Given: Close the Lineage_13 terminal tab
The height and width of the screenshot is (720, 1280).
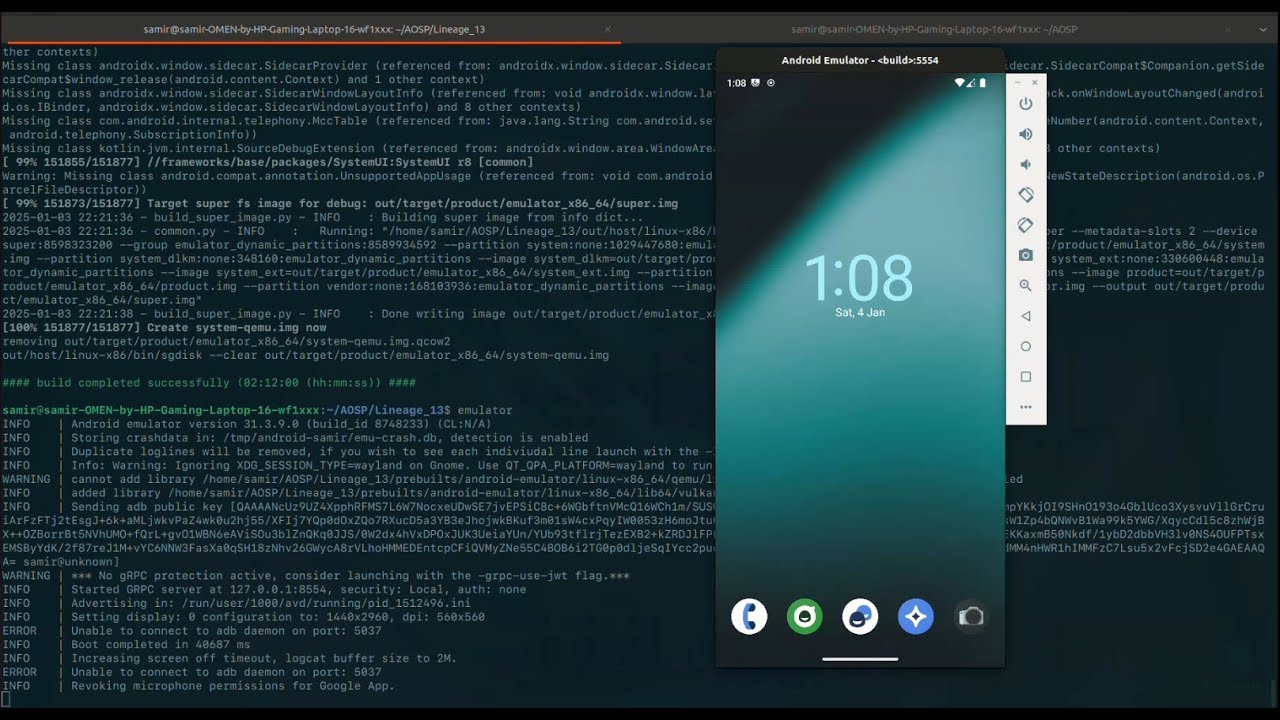Looking at the screenshot, I should (607, 29).
